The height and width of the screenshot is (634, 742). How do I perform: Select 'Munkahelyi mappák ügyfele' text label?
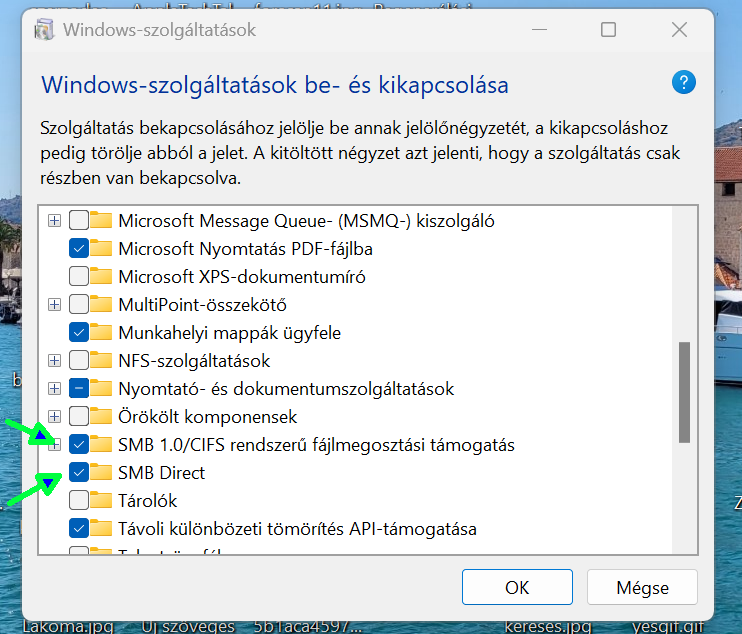230,333
